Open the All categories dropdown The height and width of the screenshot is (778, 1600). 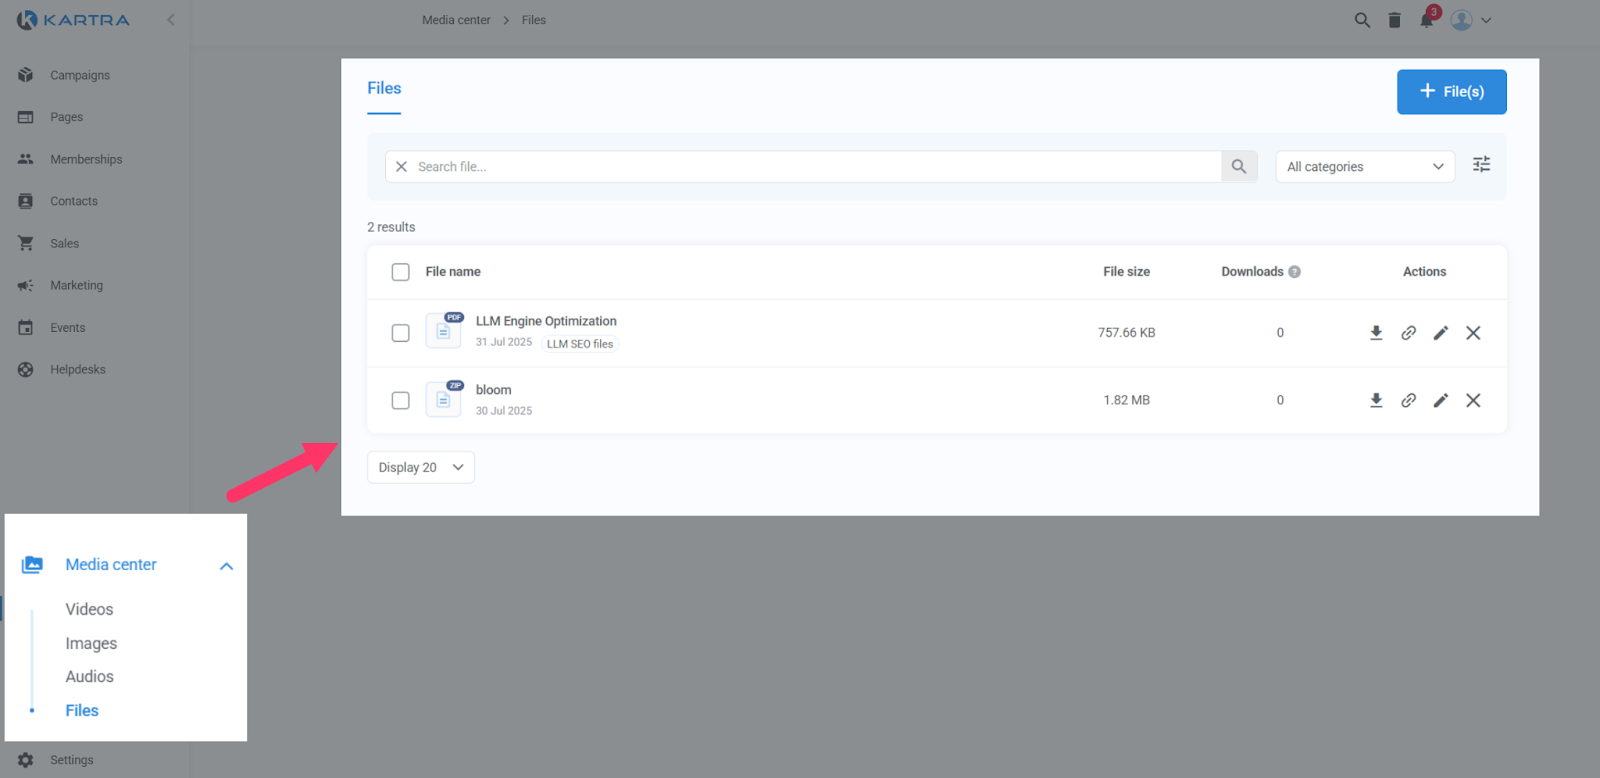point(1365,167)
